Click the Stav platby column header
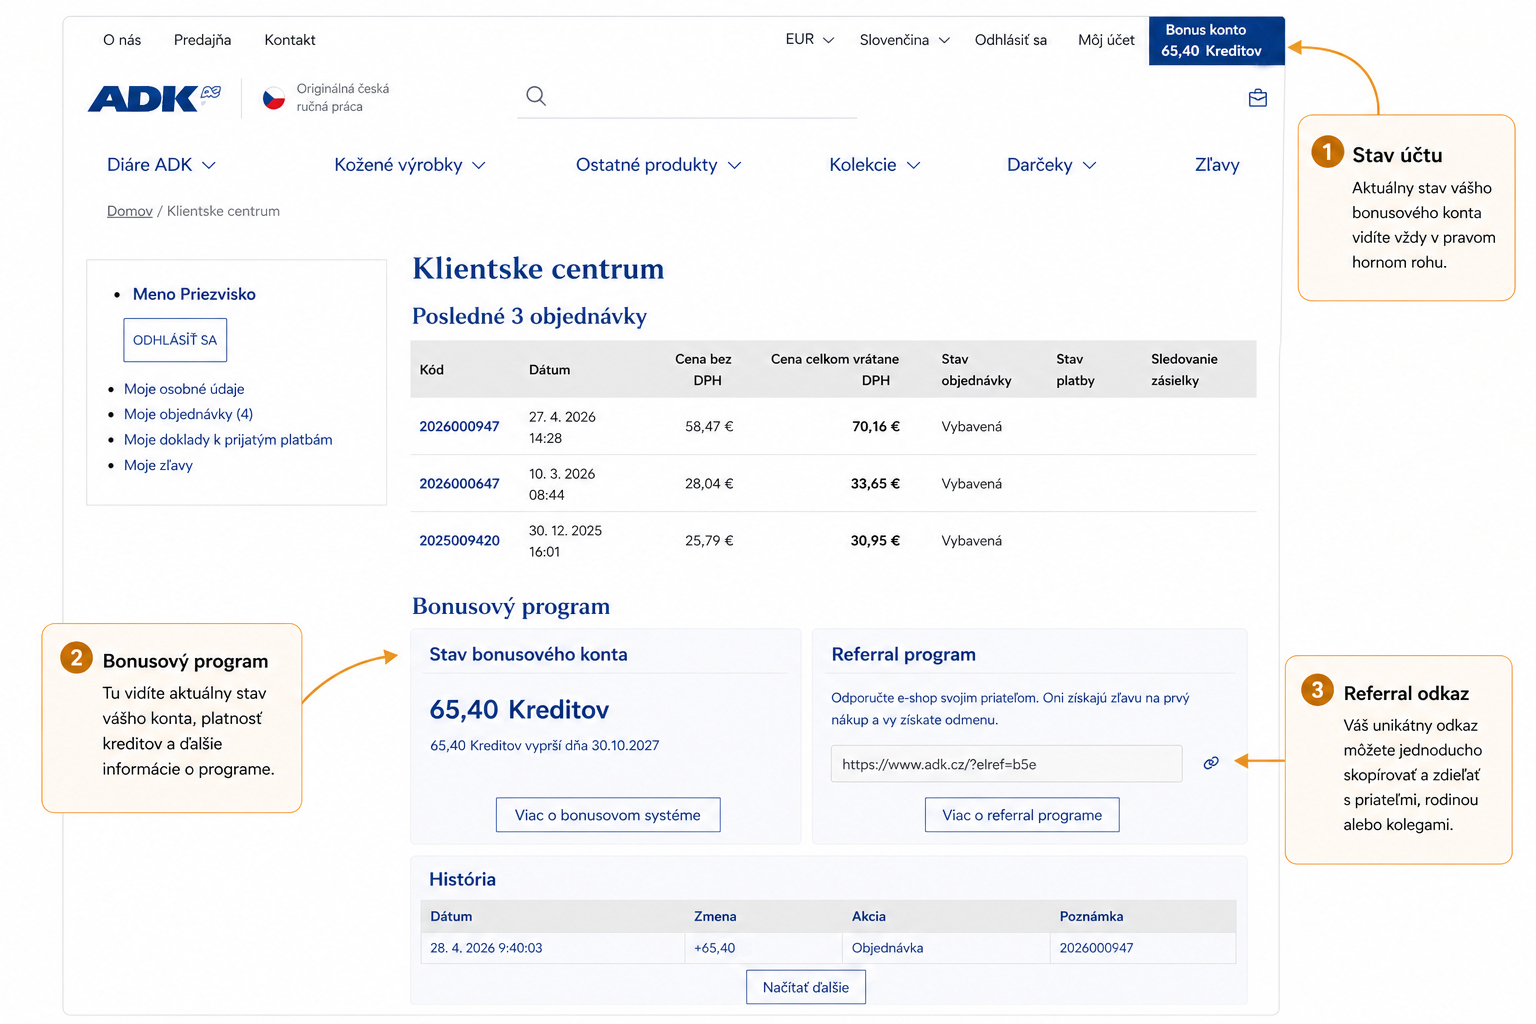 pyautogui.click(x=1075, y=370)
